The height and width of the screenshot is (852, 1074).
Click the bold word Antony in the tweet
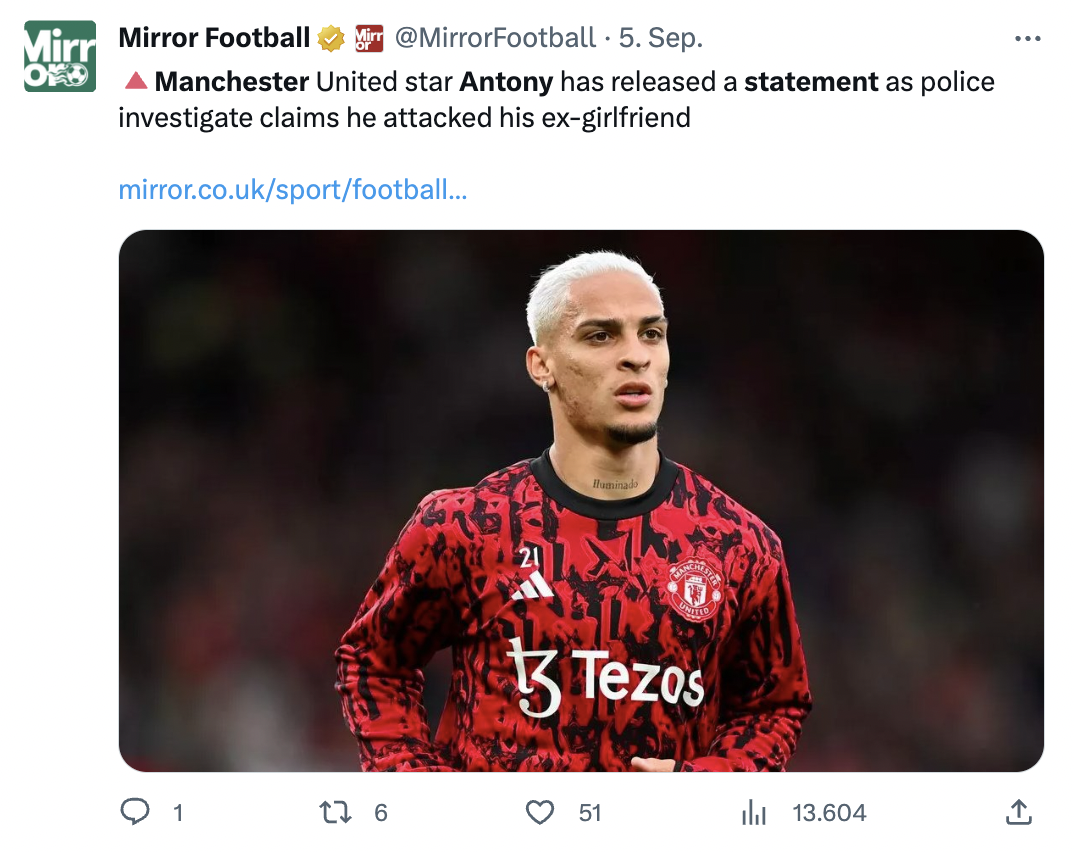(x=505, y=81)
